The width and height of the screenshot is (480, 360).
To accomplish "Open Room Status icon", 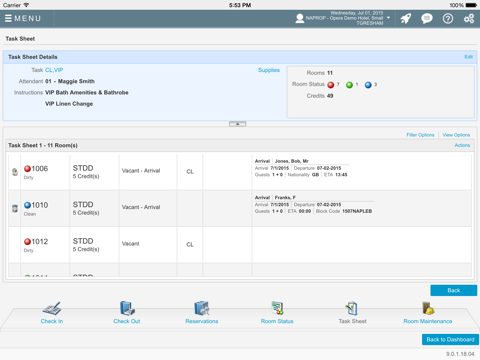I will tap(277, 308).
